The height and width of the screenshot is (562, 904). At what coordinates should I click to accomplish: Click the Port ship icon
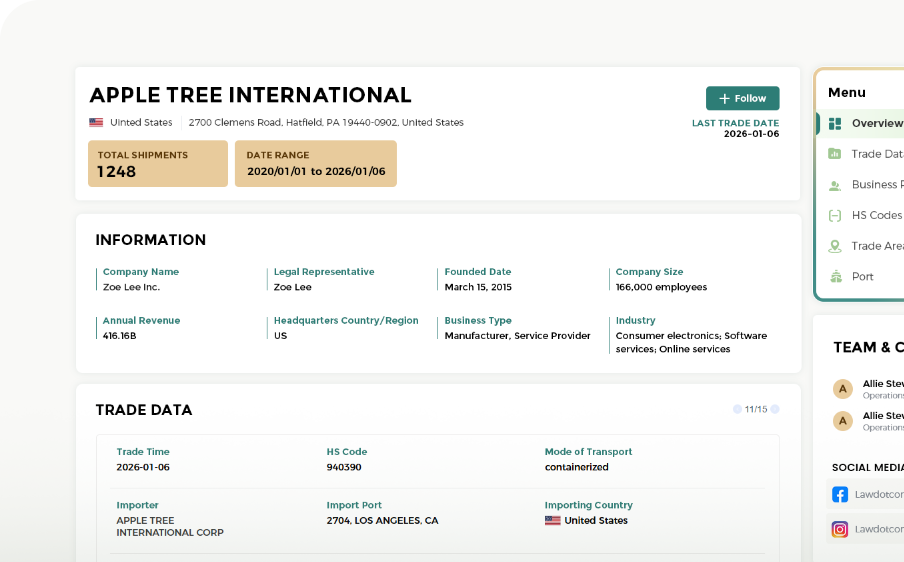(835, 277)
